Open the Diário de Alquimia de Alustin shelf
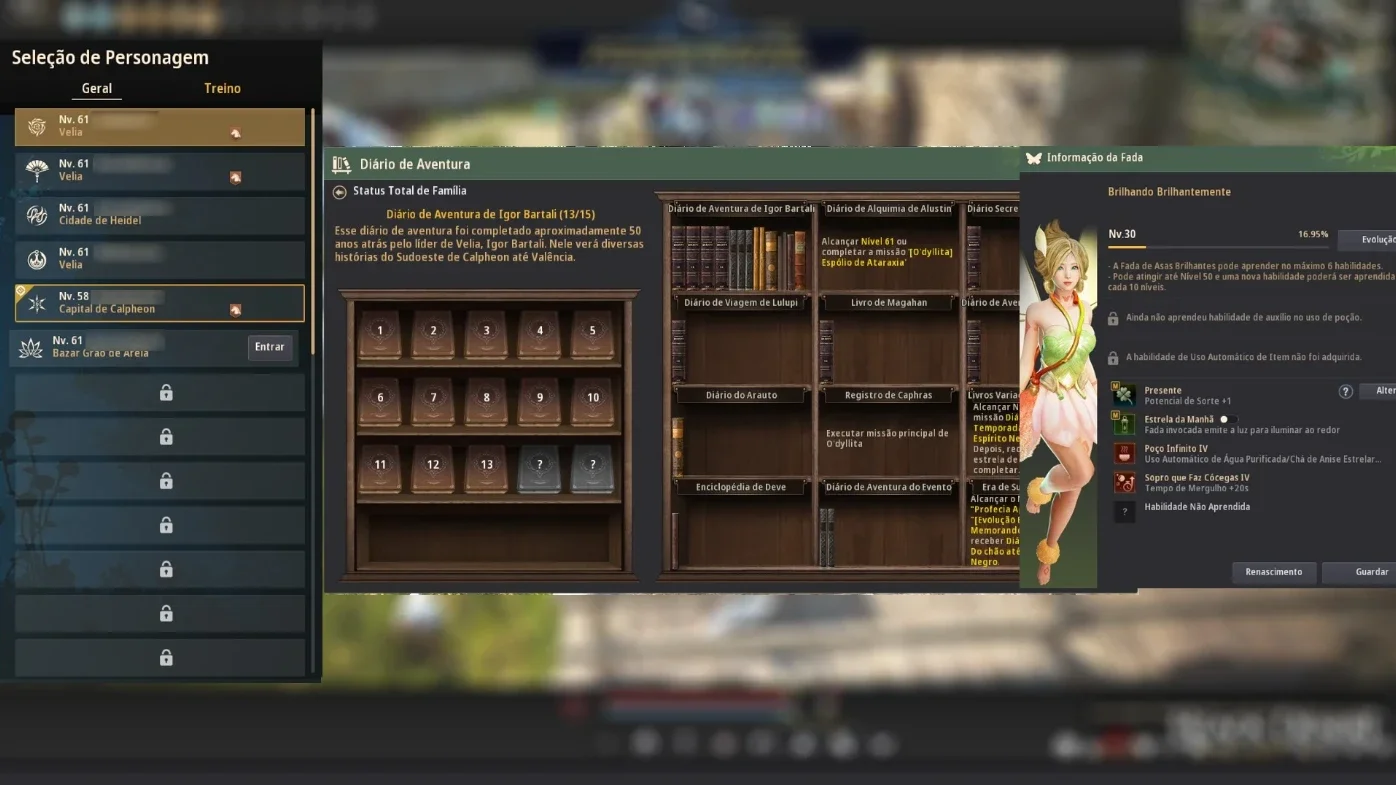Image resolution: width=1396 pixels, height=785 pixels. point(888,246)
